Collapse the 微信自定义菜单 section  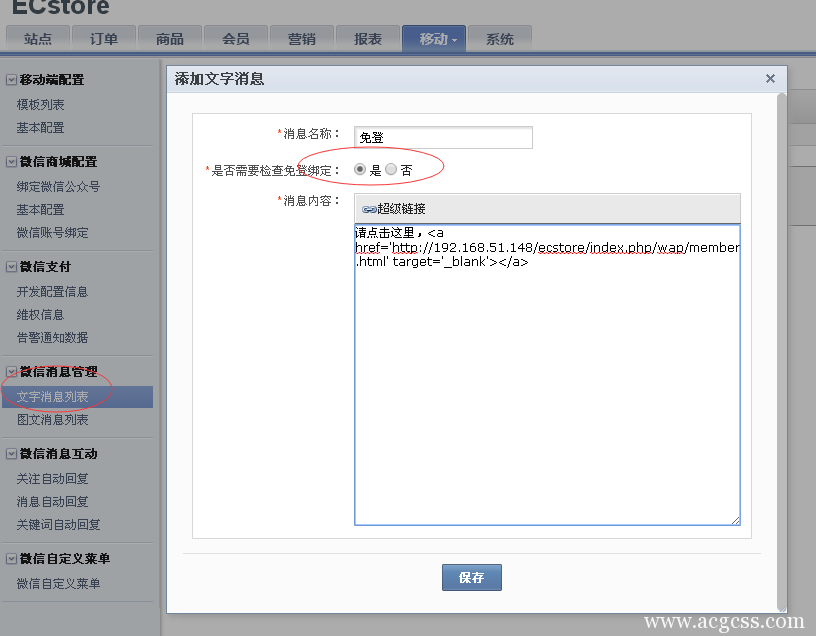(x=11, y=559)
